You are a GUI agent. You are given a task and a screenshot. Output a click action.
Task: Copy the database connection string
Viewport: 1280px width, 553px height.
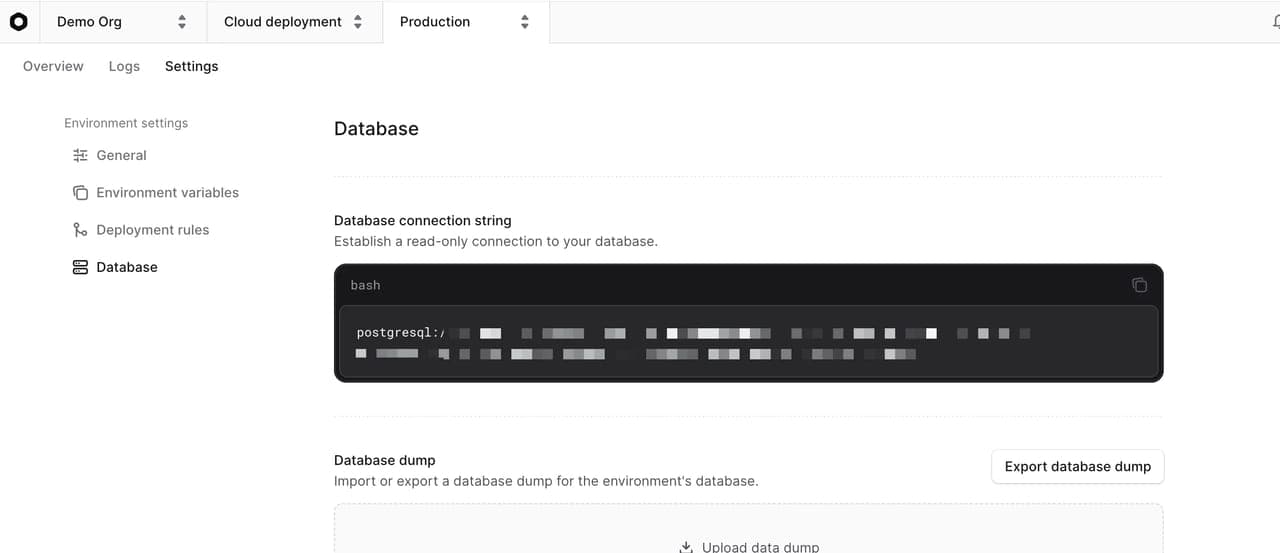(1139, 285)
